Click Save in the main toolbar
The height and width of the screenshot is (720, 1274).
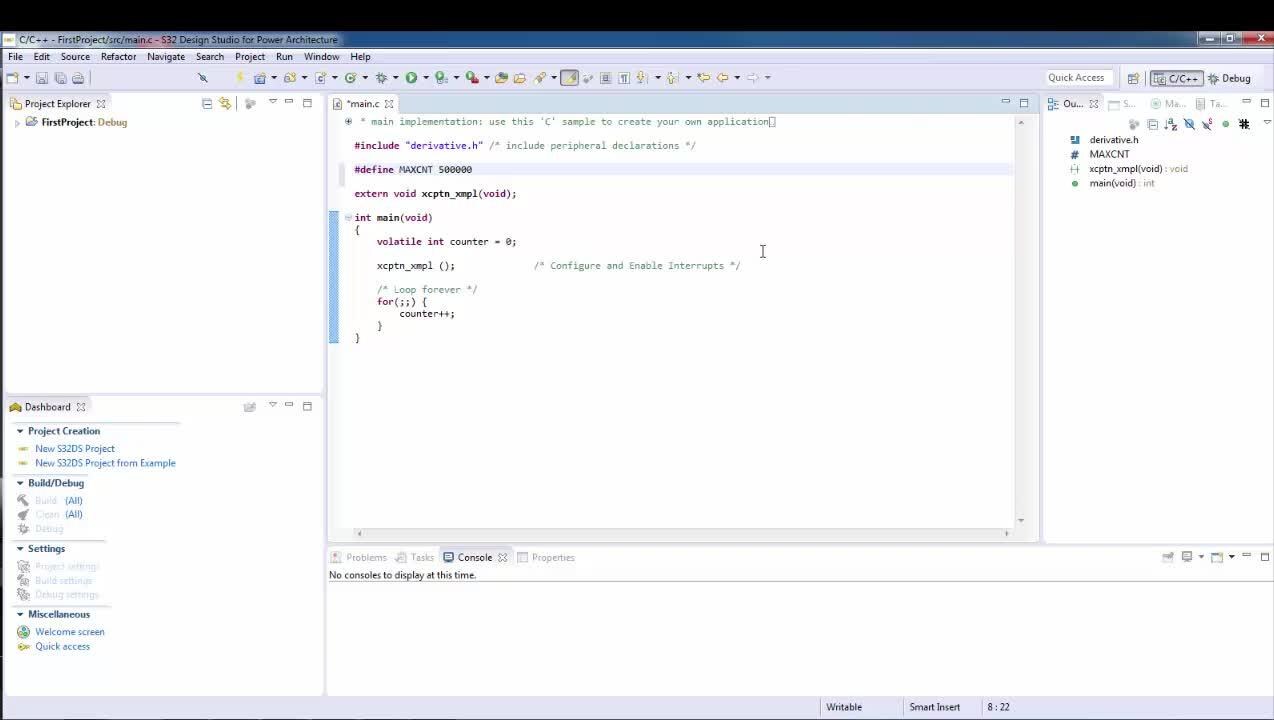(x=42, y=78)
